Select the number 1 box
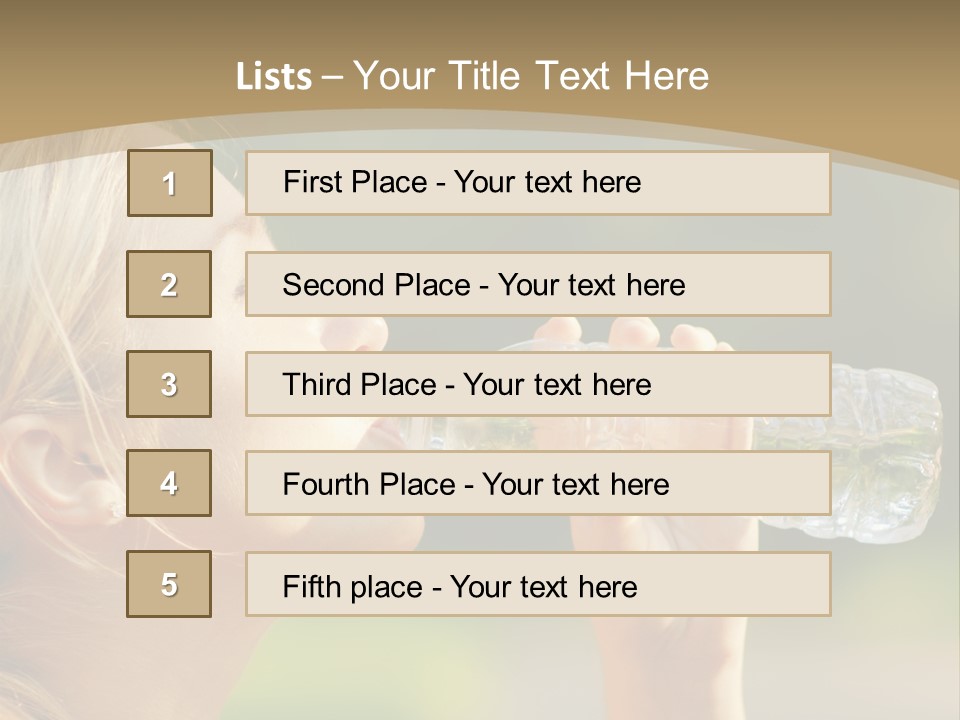 pos(170,183)
